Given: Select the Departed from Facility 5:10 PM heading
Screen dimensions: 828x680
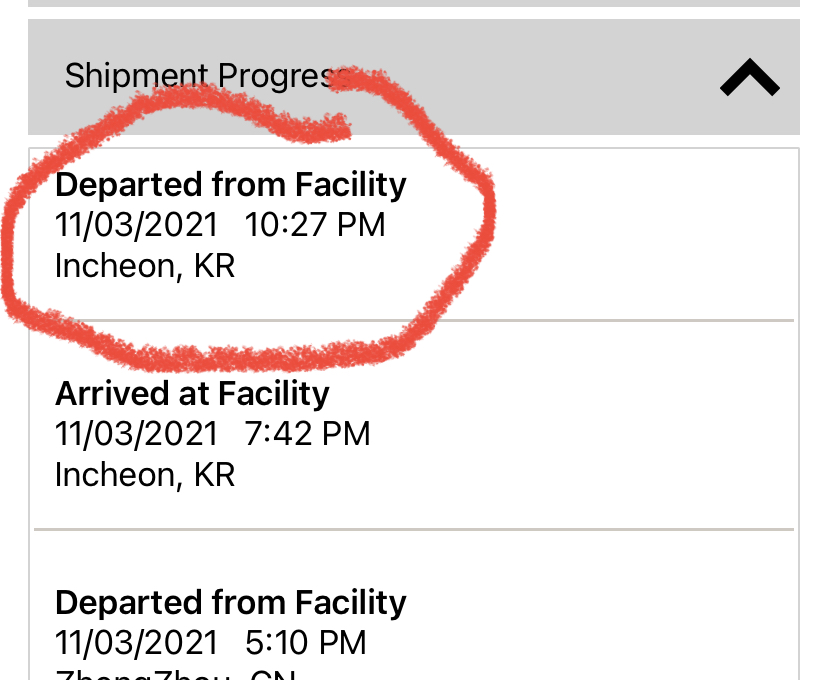Looking at the screenshot, I should tap(231, 603).
